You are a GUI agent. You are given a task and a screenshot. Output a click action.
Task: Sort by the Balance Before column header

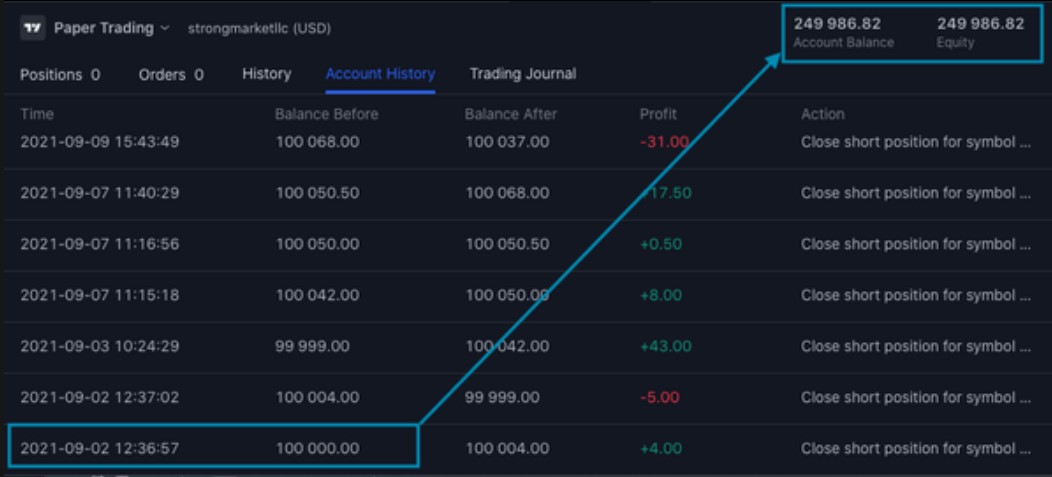coord(327,114)
